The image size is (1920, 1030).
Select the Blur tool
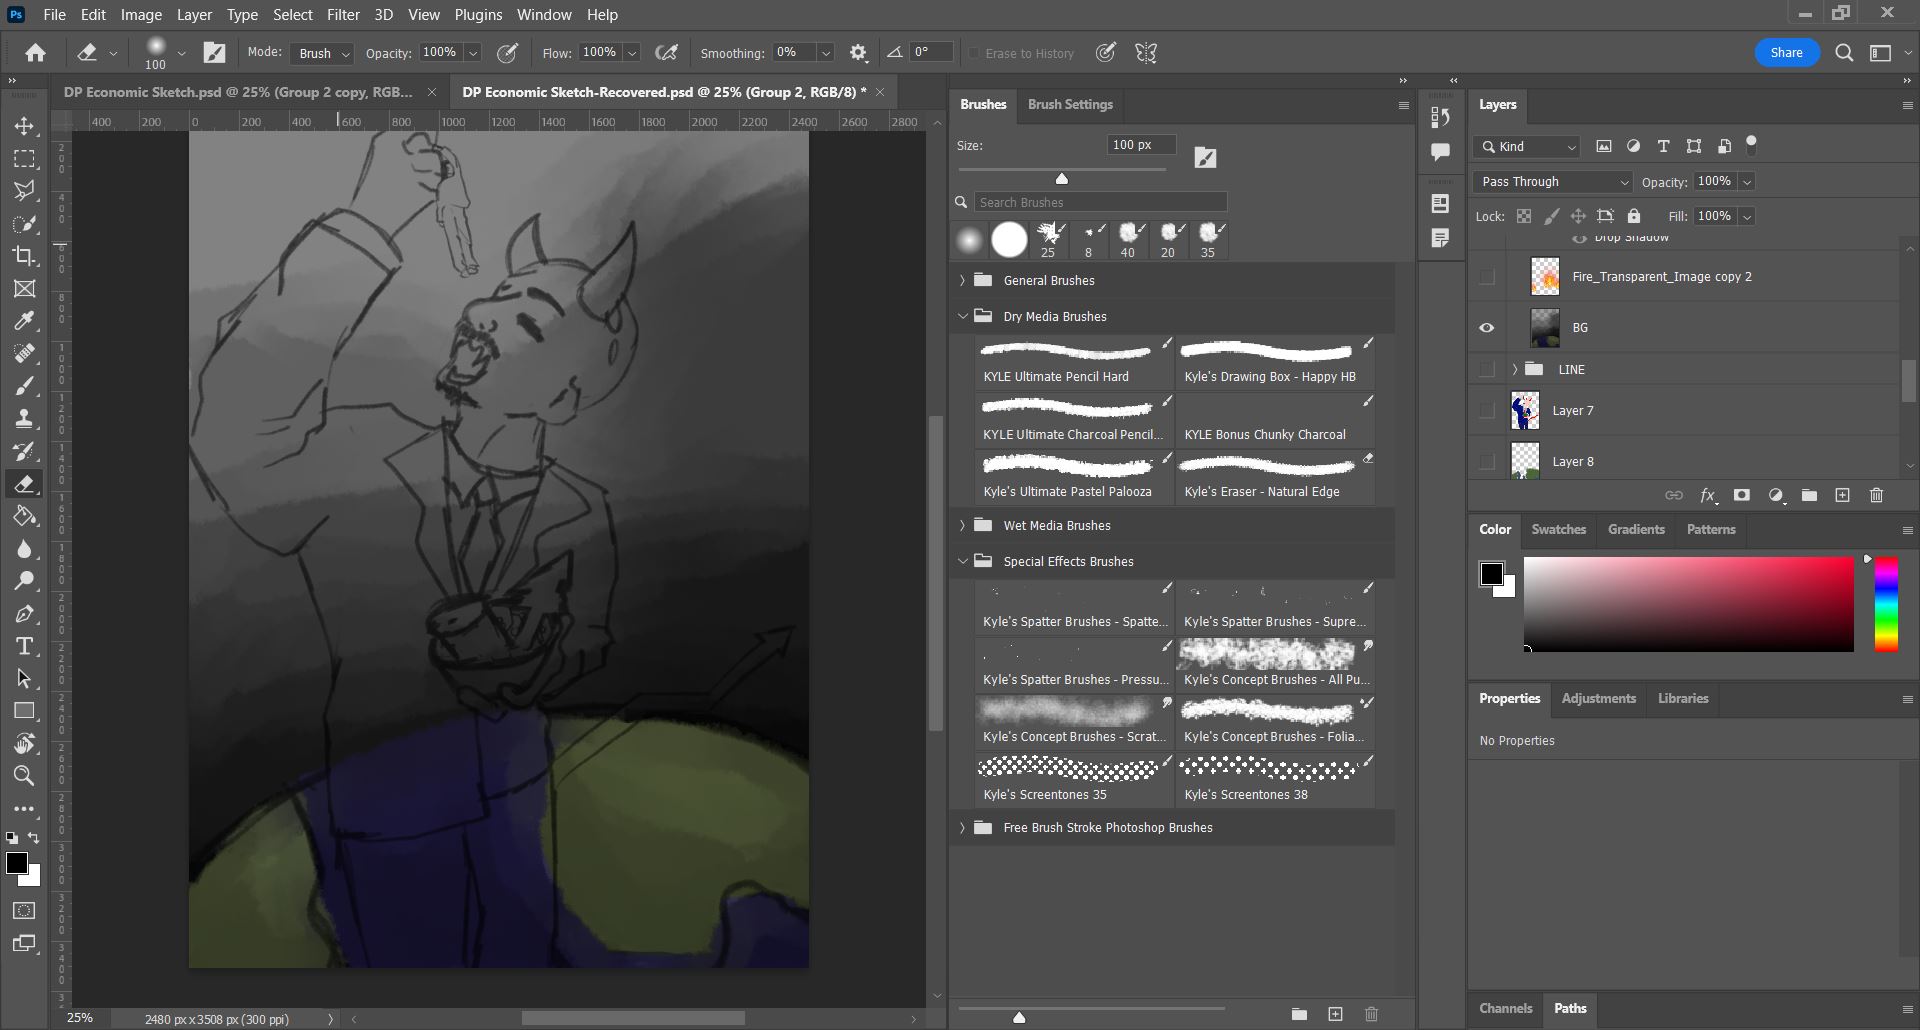pyautogui.click(x=25, y=549)
